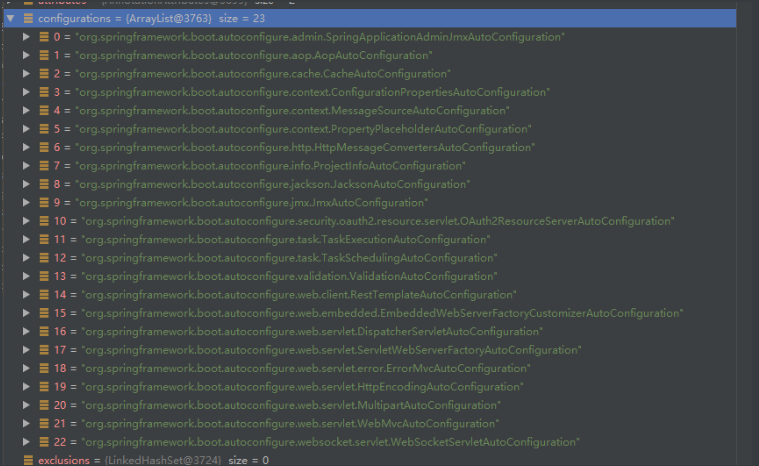Select the TaskExecutionAutoConfiguration string value
The width and height of the screenshot is (759, 466).
(x=286, y=239)
